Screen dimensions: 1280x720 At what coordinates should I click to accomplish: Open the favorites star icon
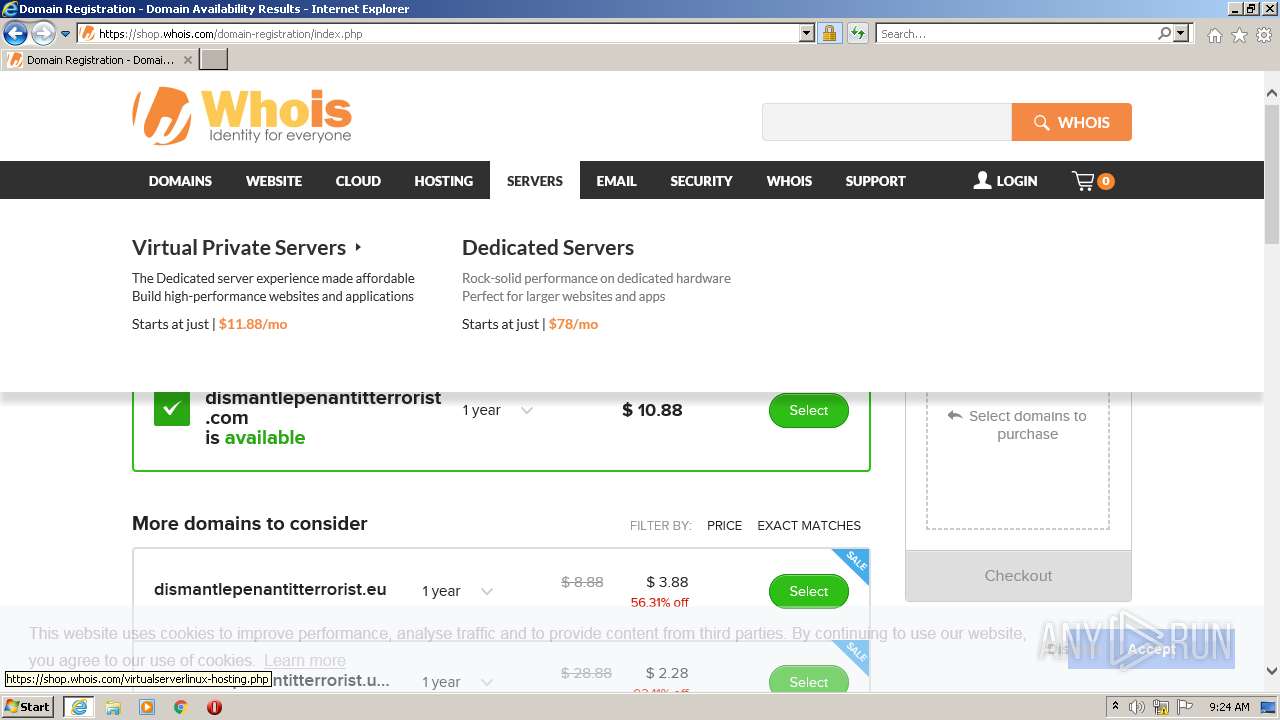pos(1239,34)
